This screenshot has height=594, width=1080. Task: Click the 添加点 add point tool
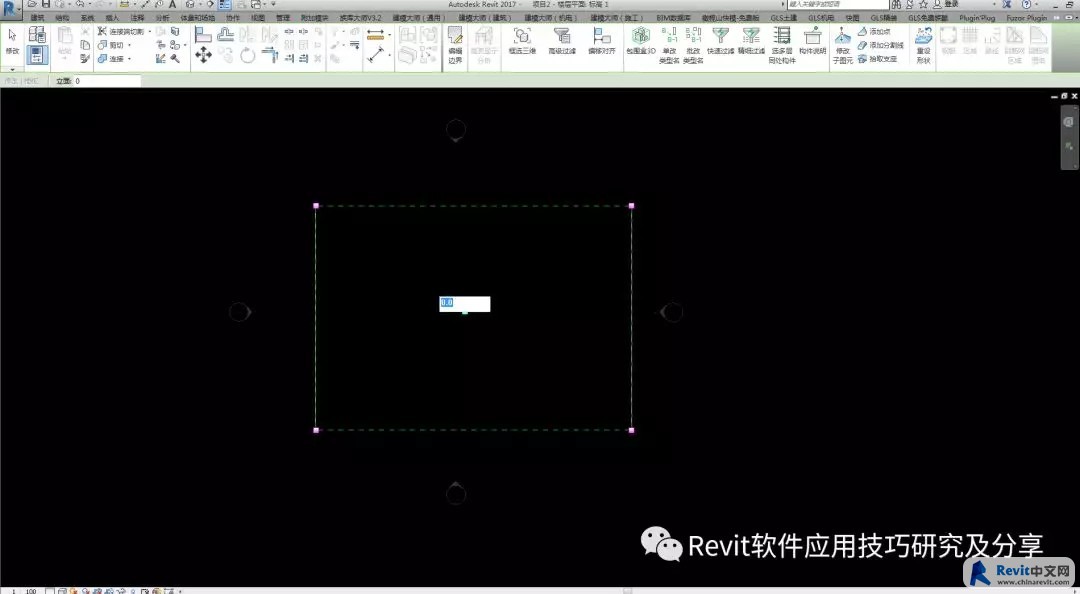[x=874, y=32]
